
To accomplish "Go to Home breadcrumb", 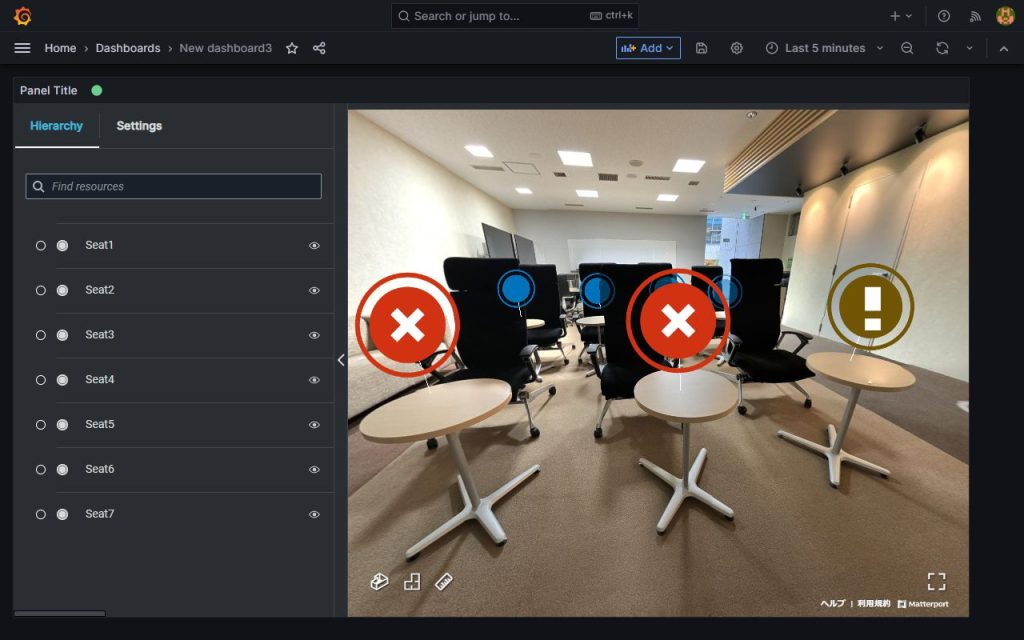I will point(60,48).
